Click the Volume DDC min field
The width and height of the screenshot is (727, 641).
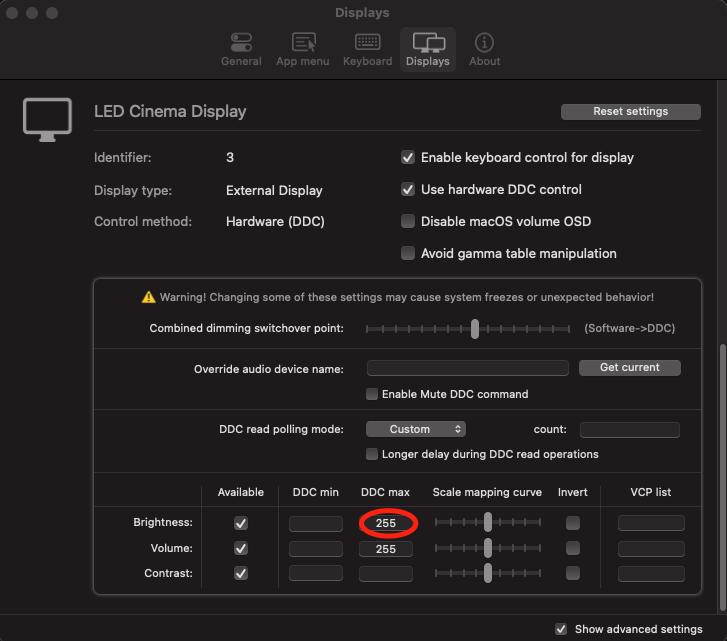click(x=316, y=549)
